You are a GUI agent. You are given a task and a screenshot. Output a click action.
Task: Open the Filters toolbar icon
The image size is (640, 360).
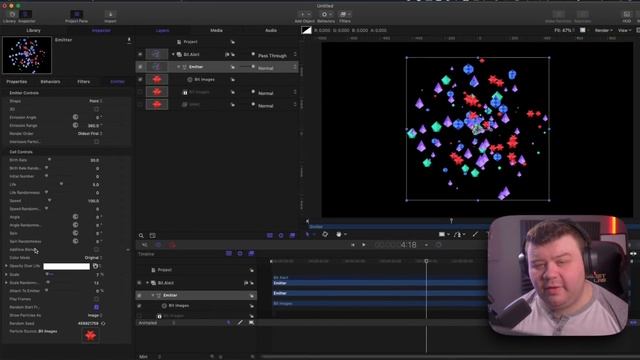coord(344,15)
